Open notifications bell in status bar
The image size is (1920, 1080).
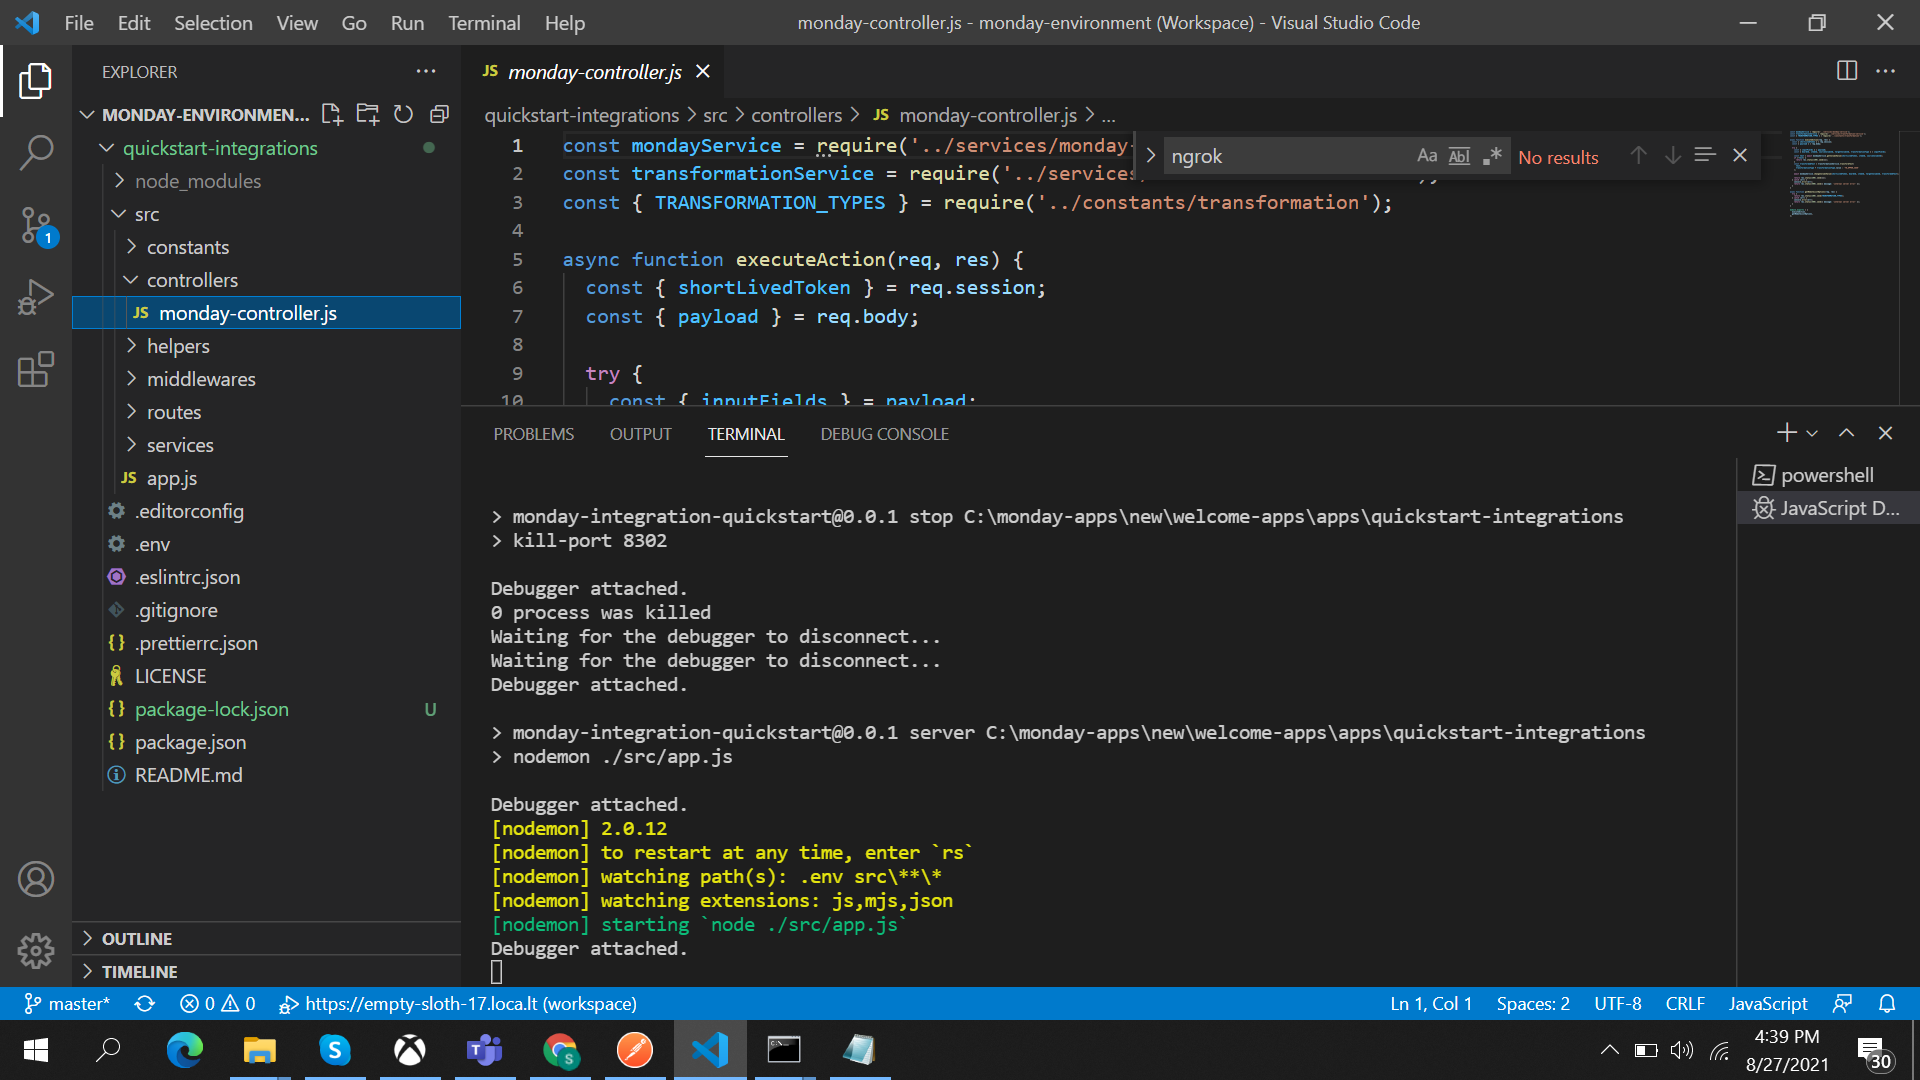coord(1887,1004)
